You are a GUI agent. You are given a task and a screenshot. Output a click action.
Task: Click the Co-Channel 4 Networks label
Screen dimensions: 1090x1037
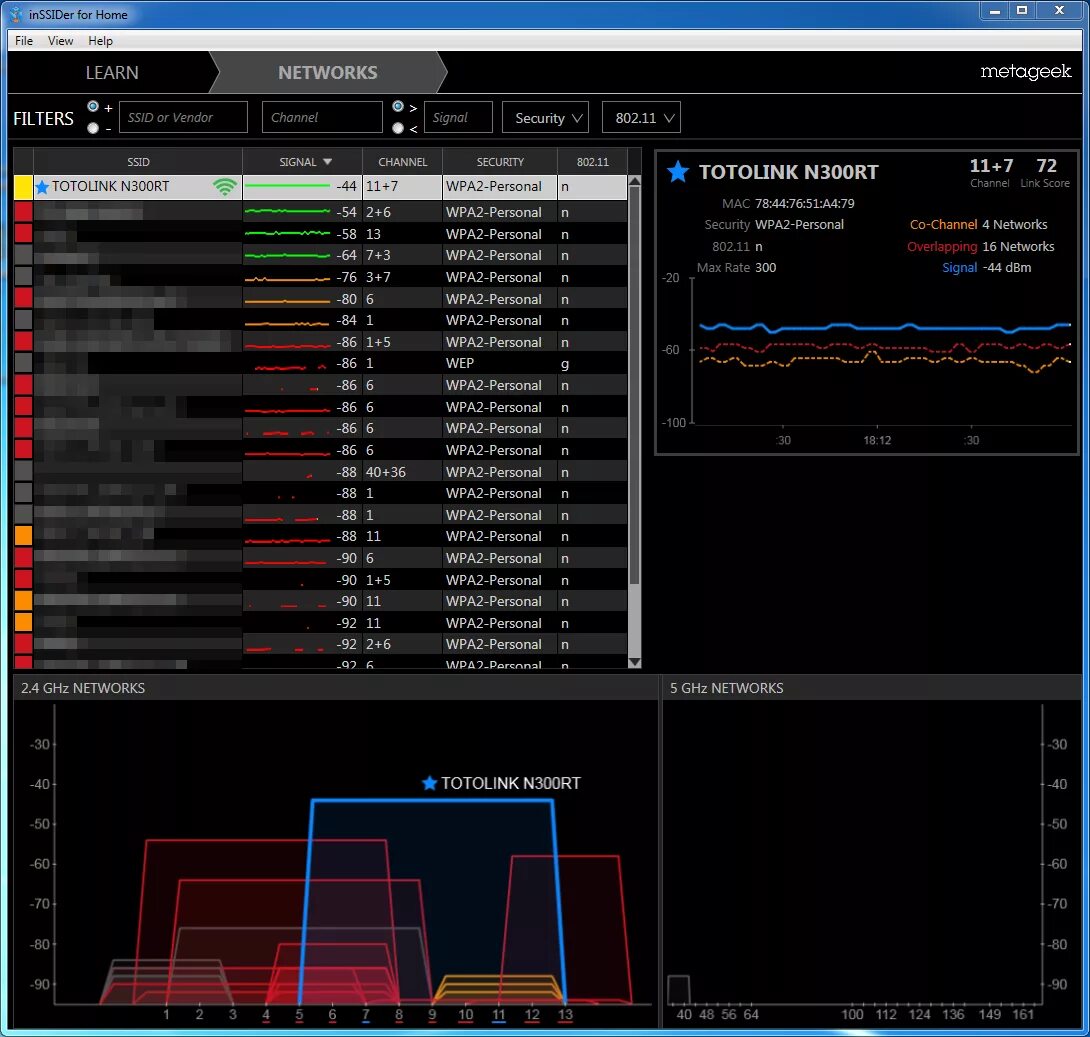978,224
